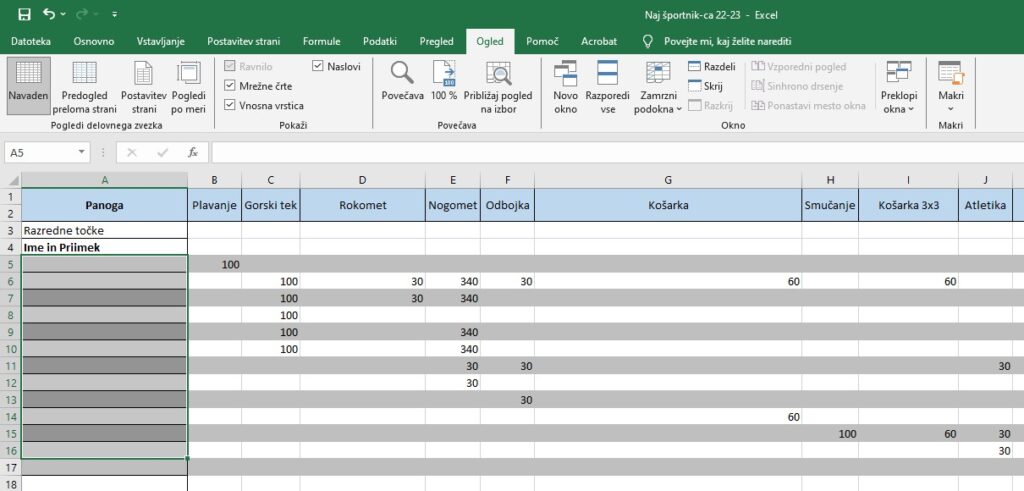Screen dimensions: 1024x491
Task: Open a Novo okno
Action: [x=566, y=86]
